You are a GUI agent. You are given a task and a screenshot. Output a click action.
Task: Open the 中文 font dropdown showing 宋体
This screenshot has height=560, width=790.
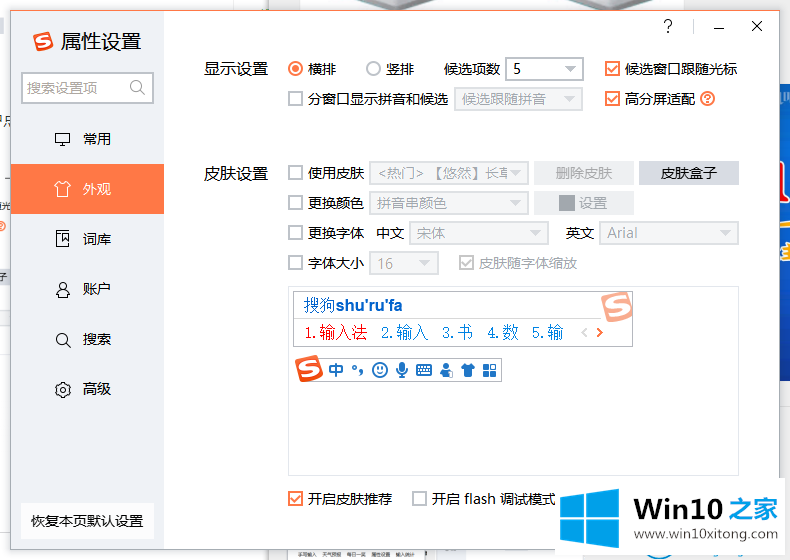(x=479, y=233)
